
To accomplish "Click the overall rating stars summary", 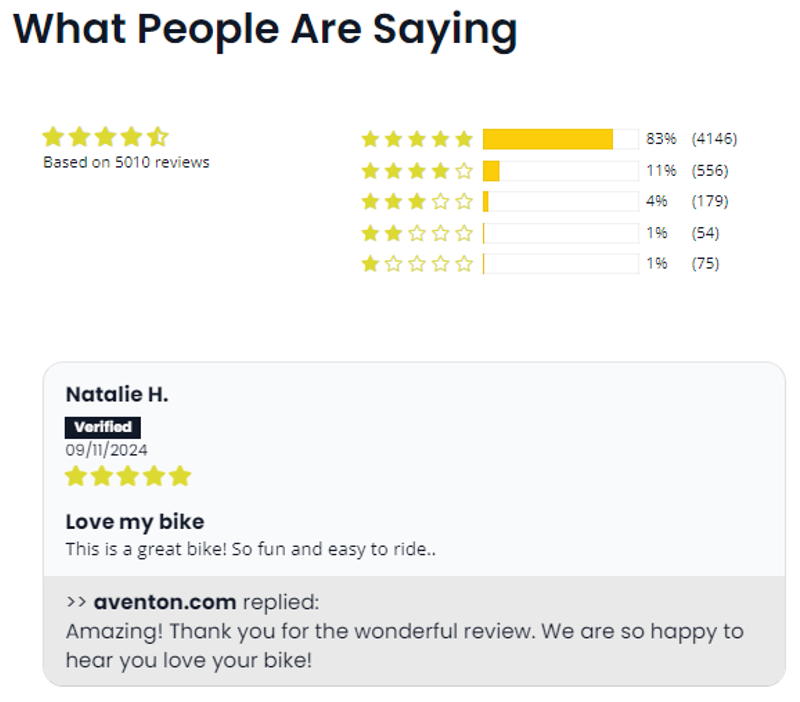I will [x=105, y=137].
